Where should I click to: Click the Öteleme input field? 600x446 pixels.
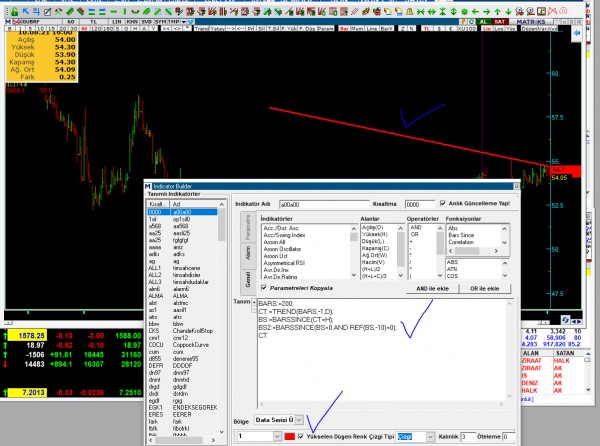point(508,436)
